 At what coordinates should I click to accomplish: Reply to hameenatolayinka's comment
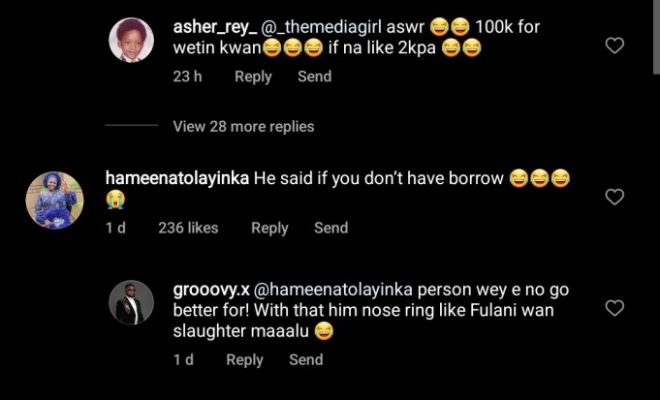point(269,228)
